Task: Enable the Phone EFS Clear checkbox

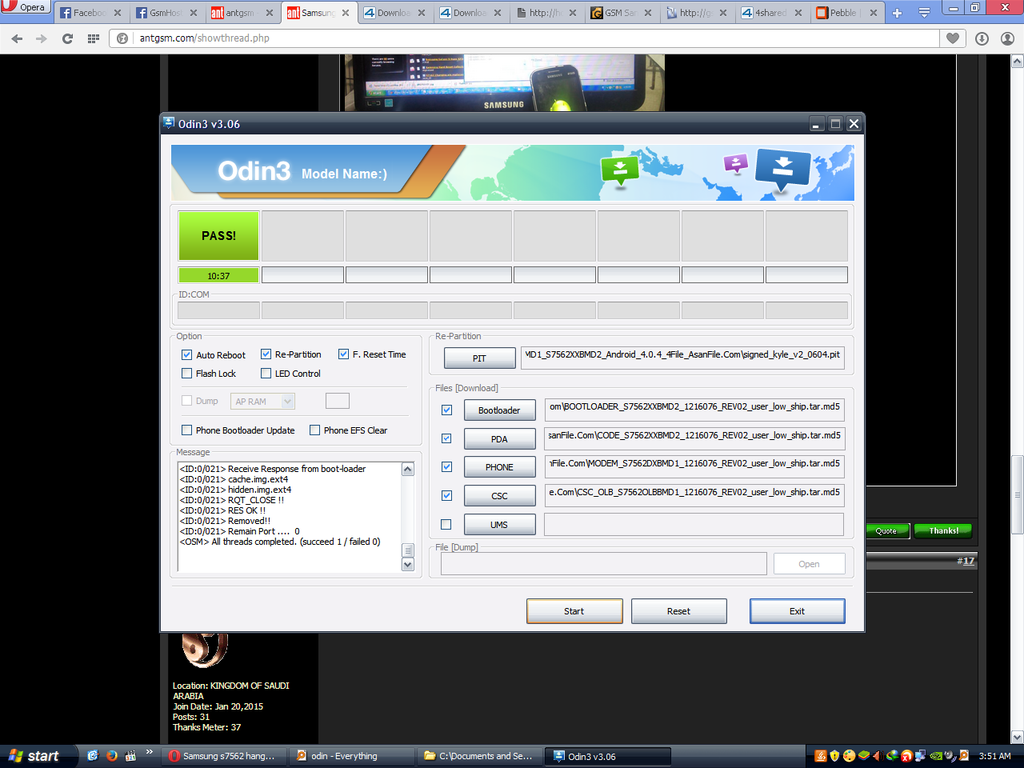Action: point(315,430)
